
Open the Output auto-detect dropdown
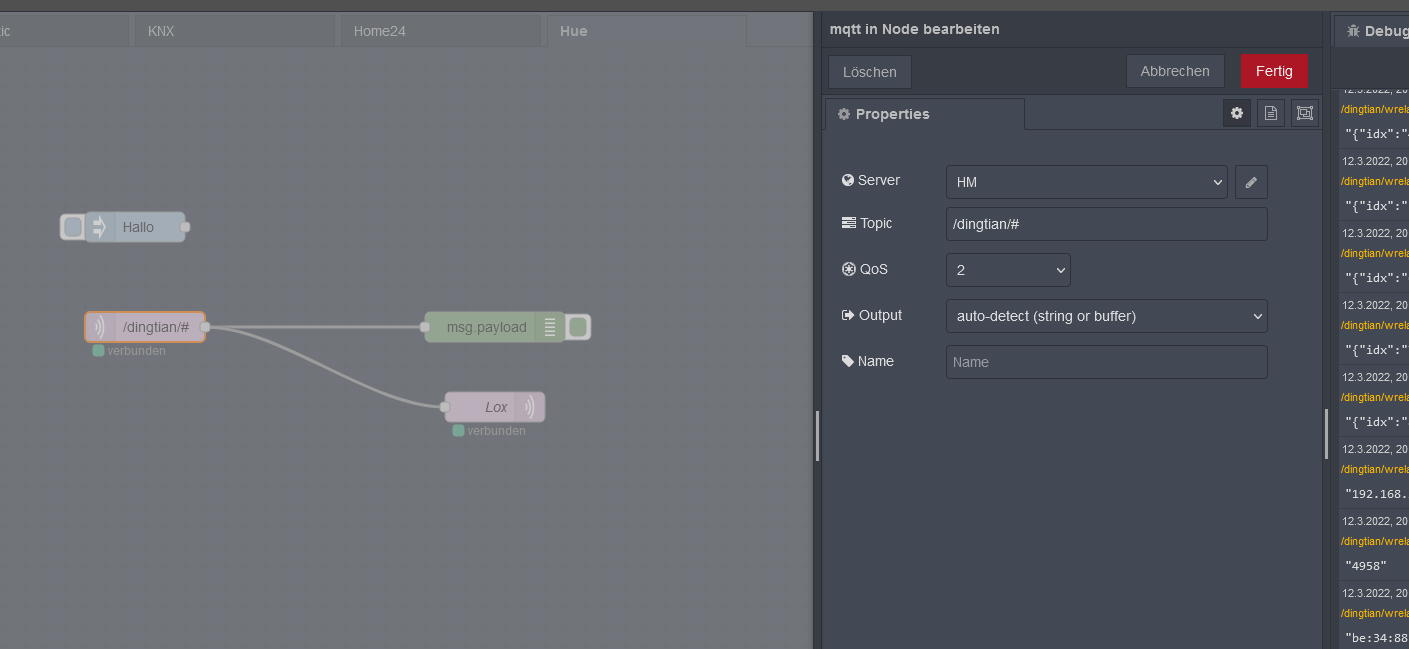pyautogui.click(x=1106, y=316)
